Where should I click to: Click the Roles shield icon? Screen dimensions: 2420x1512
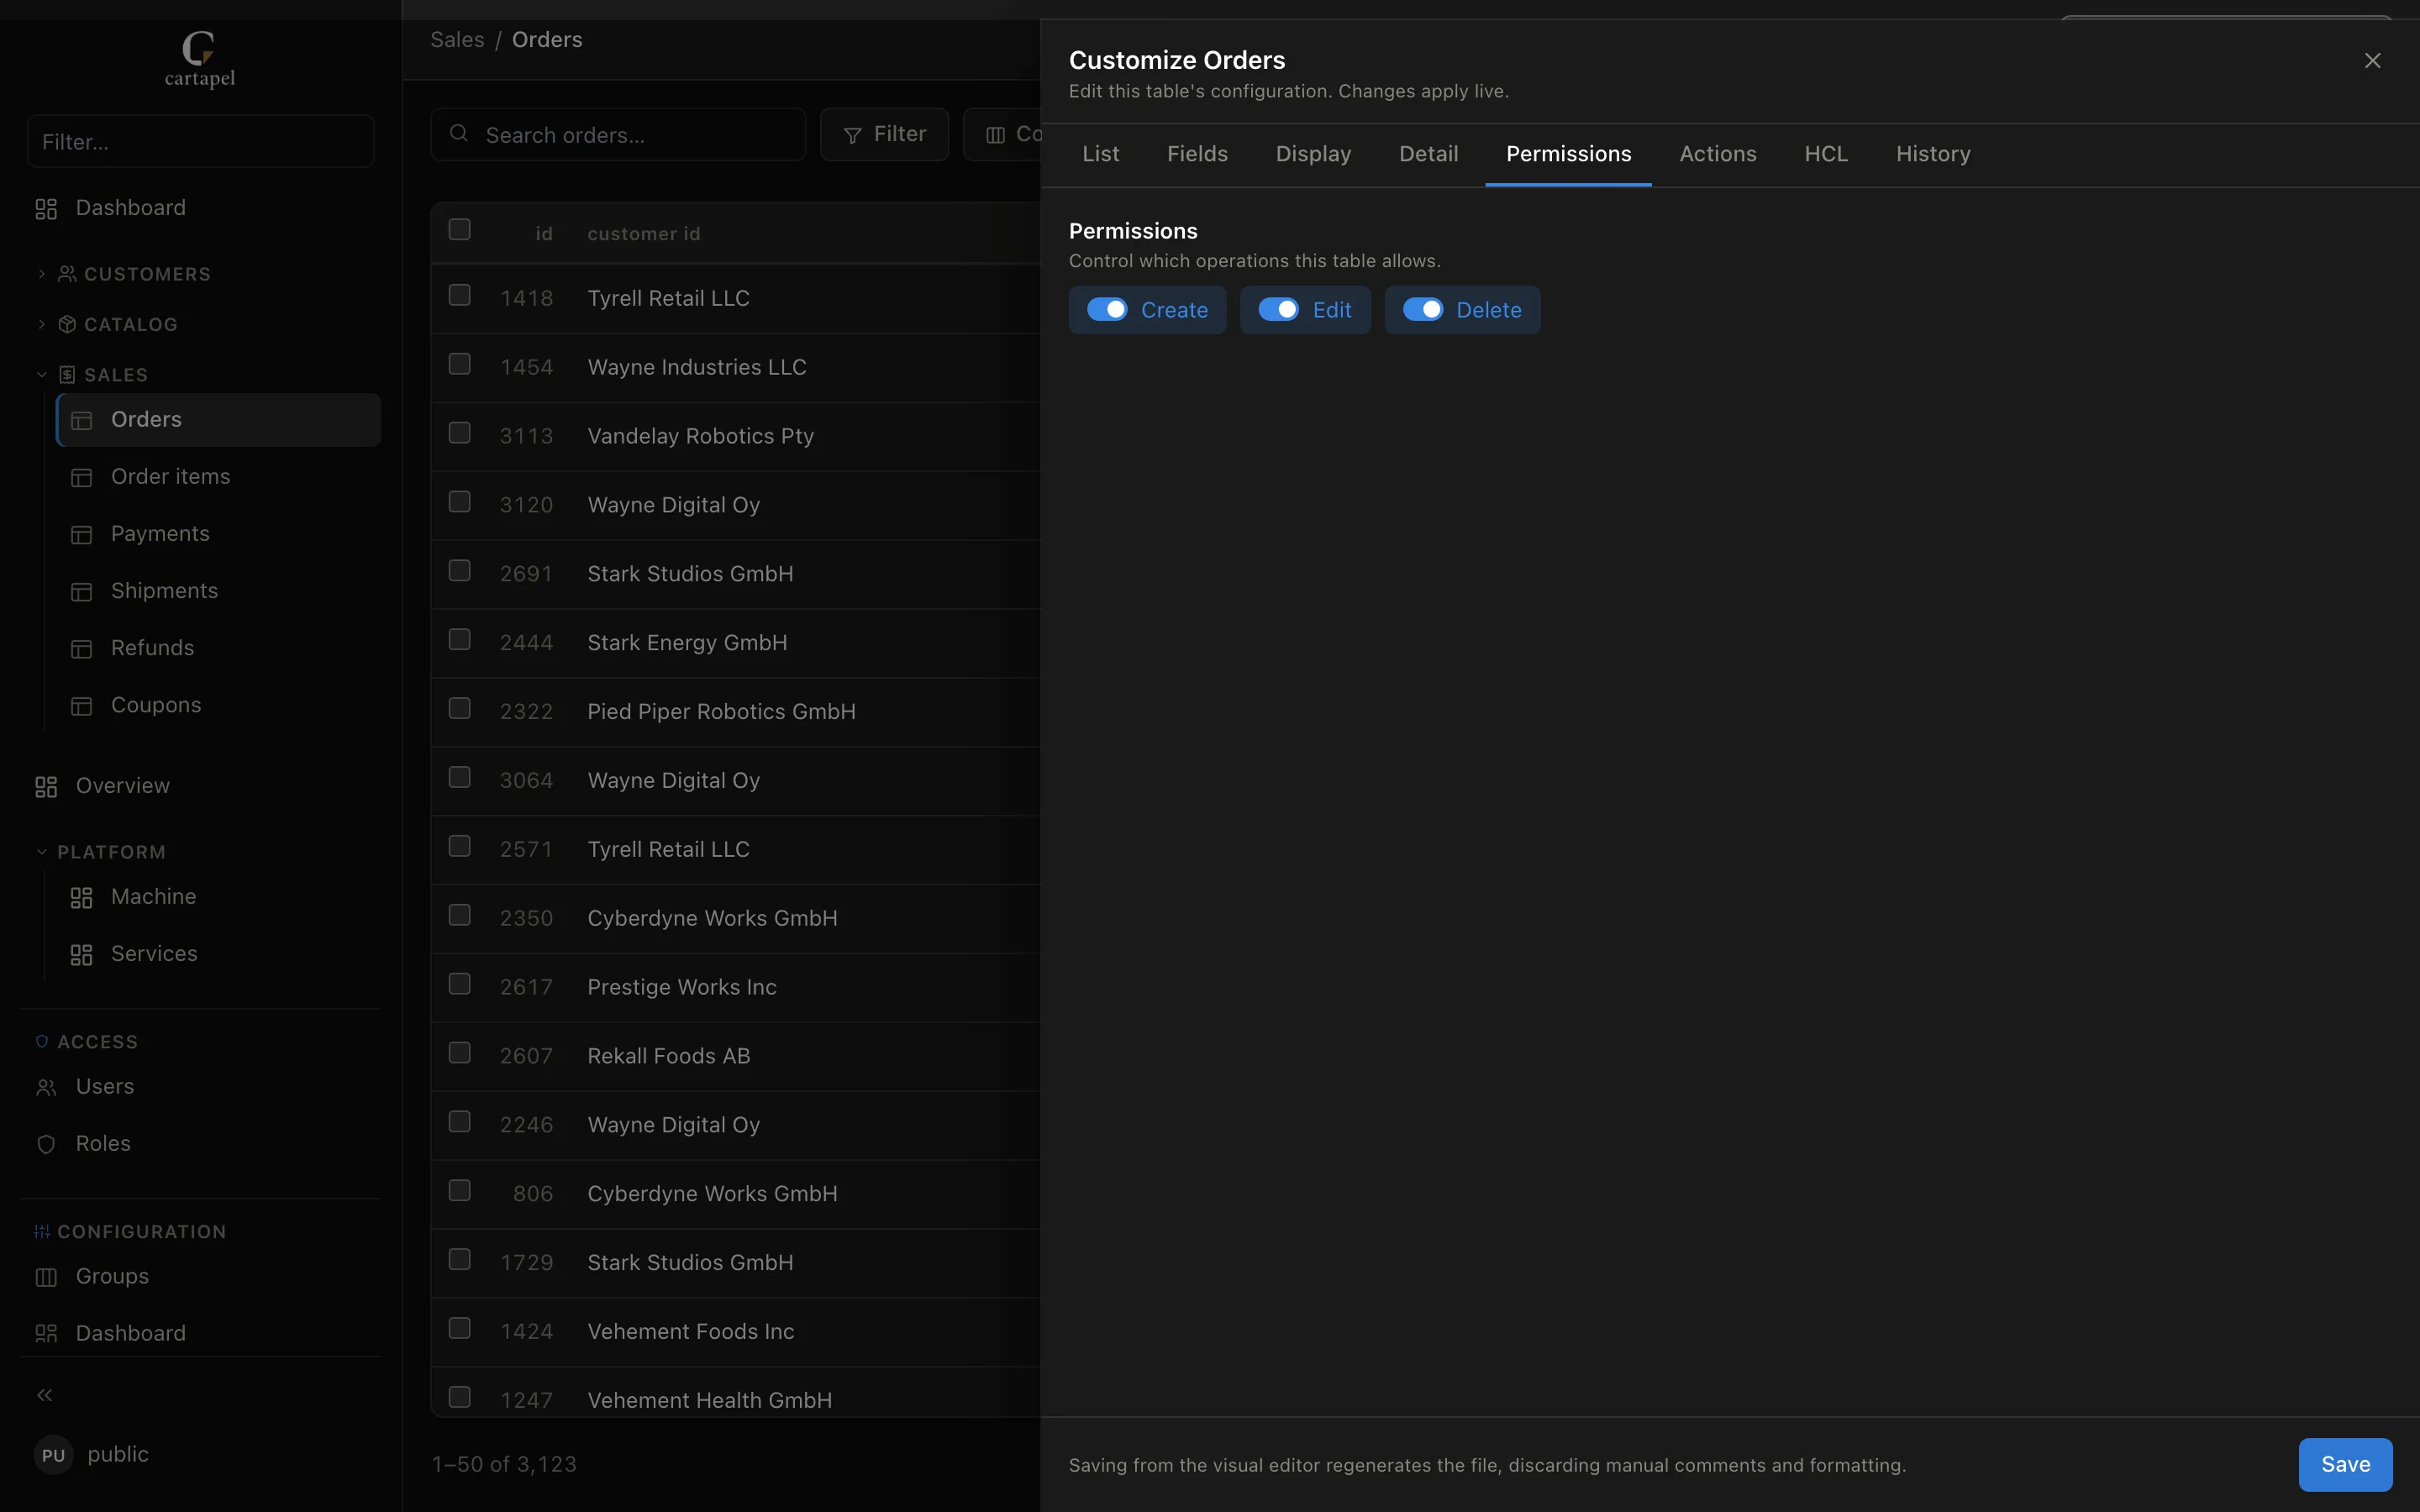pyautogui.click(x=46, y=1145)
